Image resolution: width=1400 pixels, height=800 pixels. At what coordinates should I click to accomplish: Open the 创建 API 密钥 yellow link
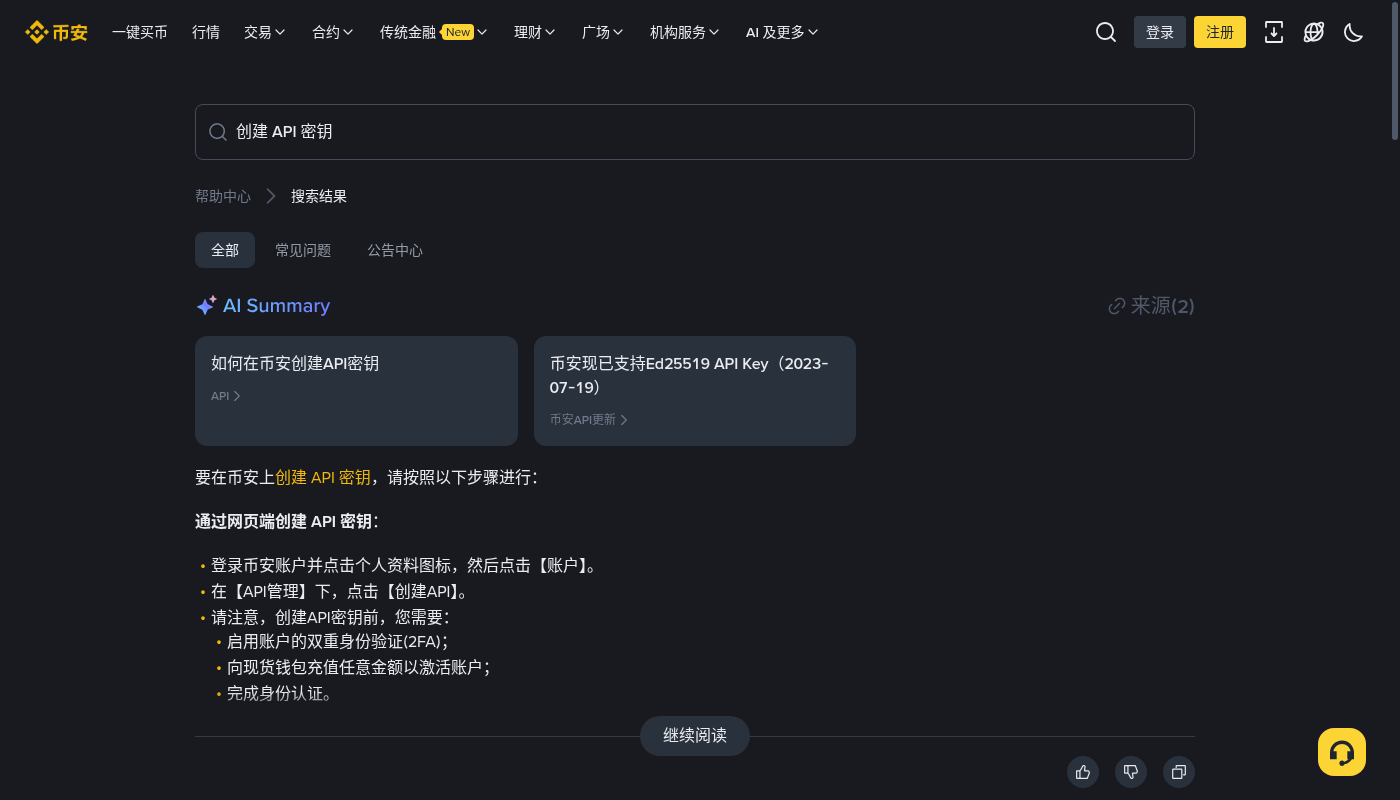pyautogui.click(x=323, y=478)
